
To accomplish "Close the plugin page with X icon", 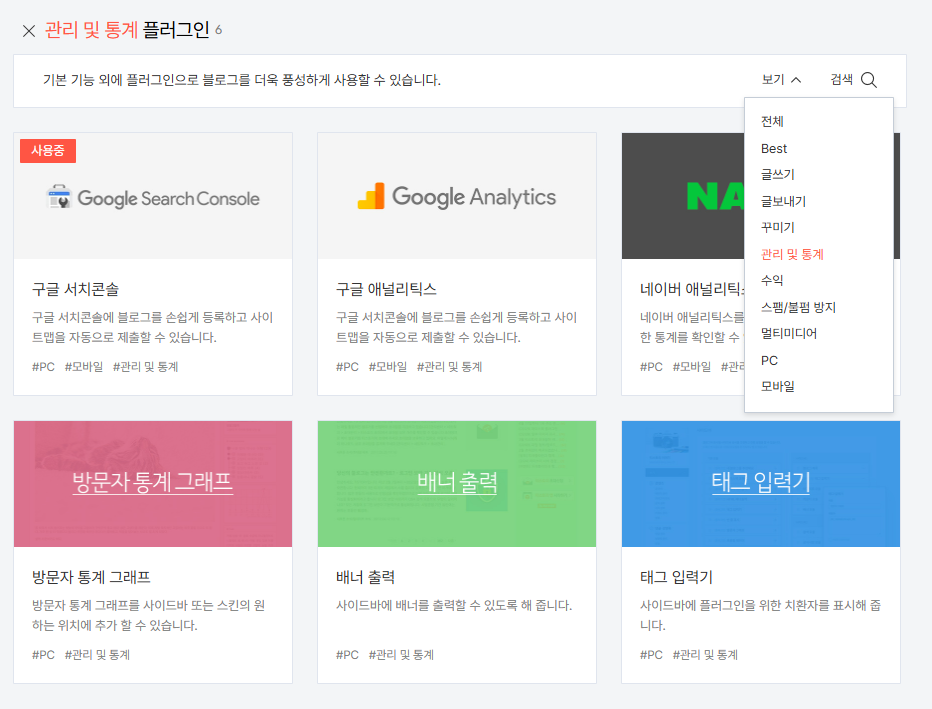I will pyautogui.click(x=29, y=31).
